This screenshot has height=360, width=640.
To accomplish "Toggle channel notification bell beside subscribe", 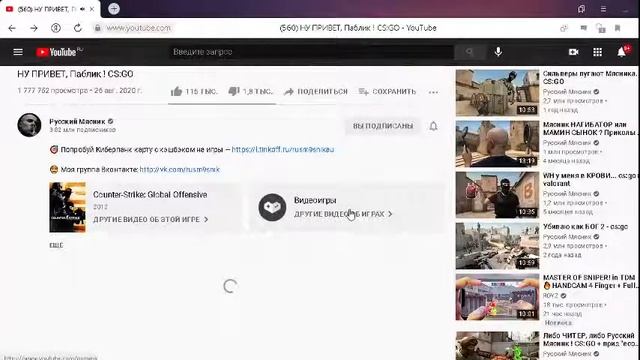I will click(x=433, y=126).
